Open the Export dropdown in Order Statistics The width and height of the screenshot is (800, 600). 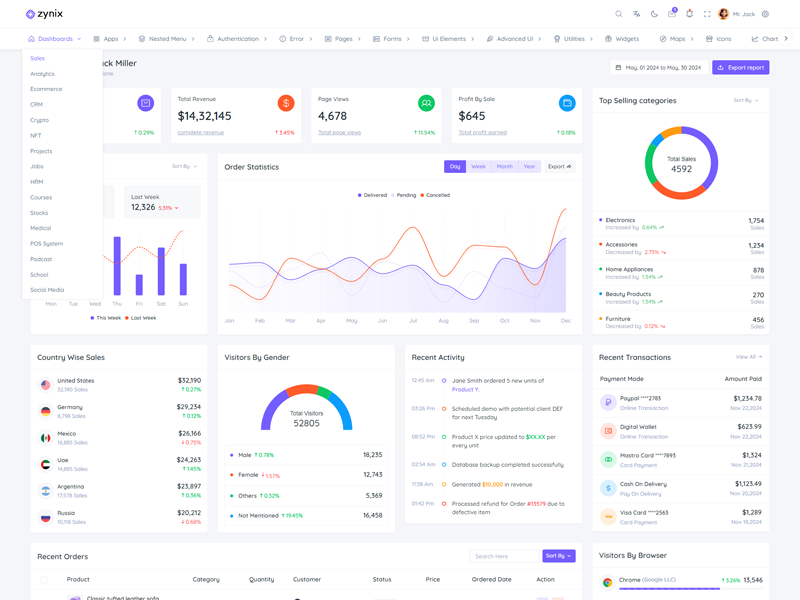pos(560,167)
